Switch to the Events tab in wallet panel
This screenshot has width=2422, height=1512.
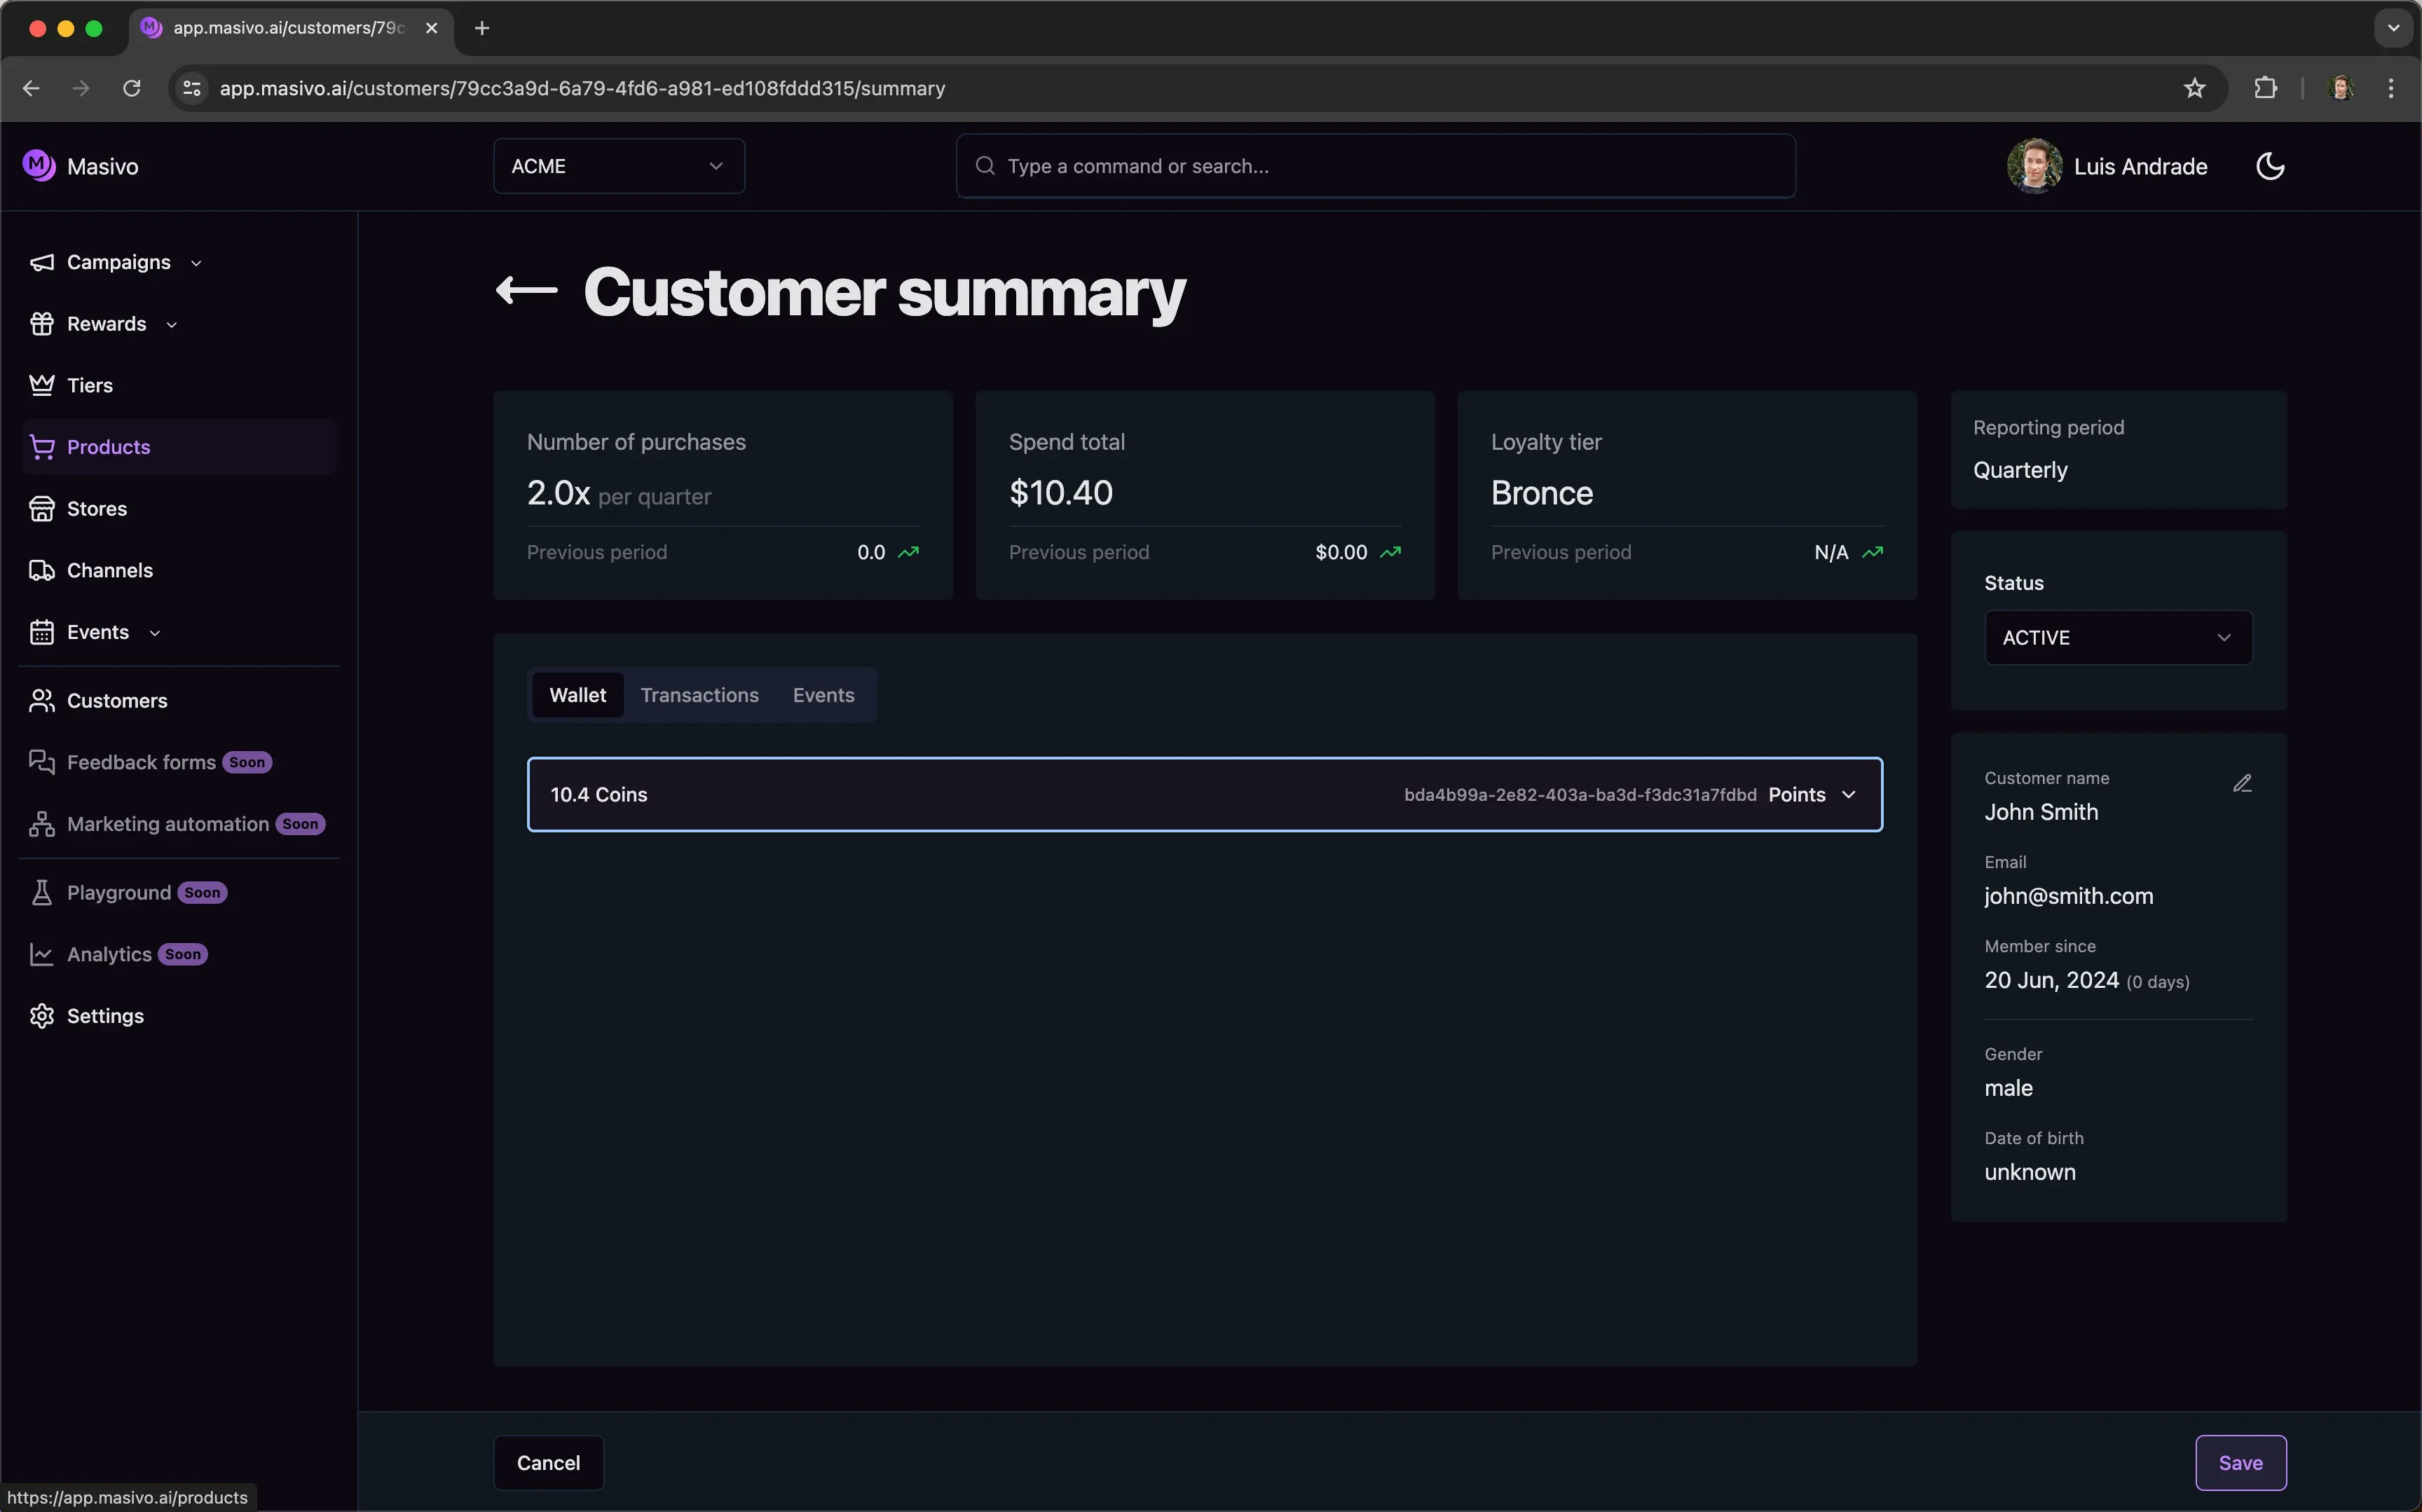click(x=823, y=695)
